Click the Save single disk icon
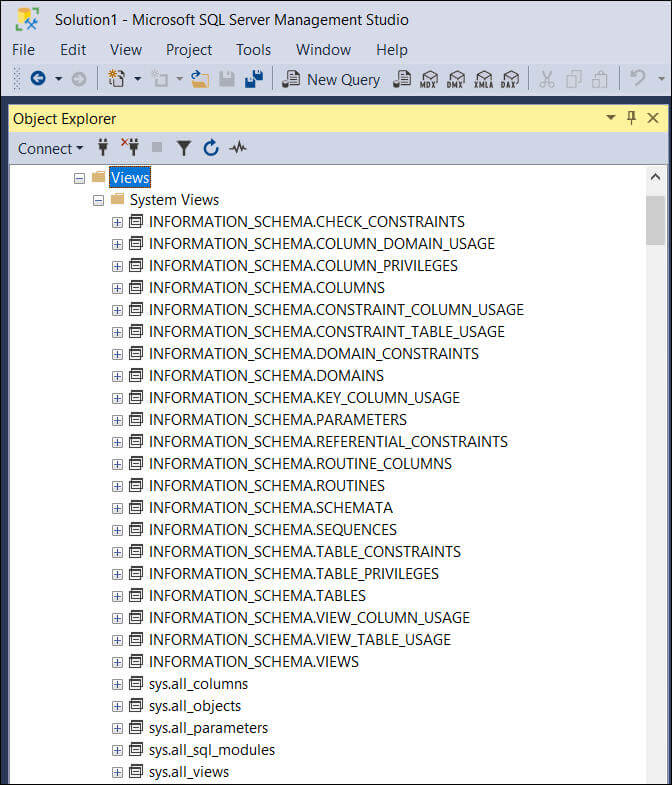Image resolution: width=672 pixels, height=785 pixels. [227, 79]
